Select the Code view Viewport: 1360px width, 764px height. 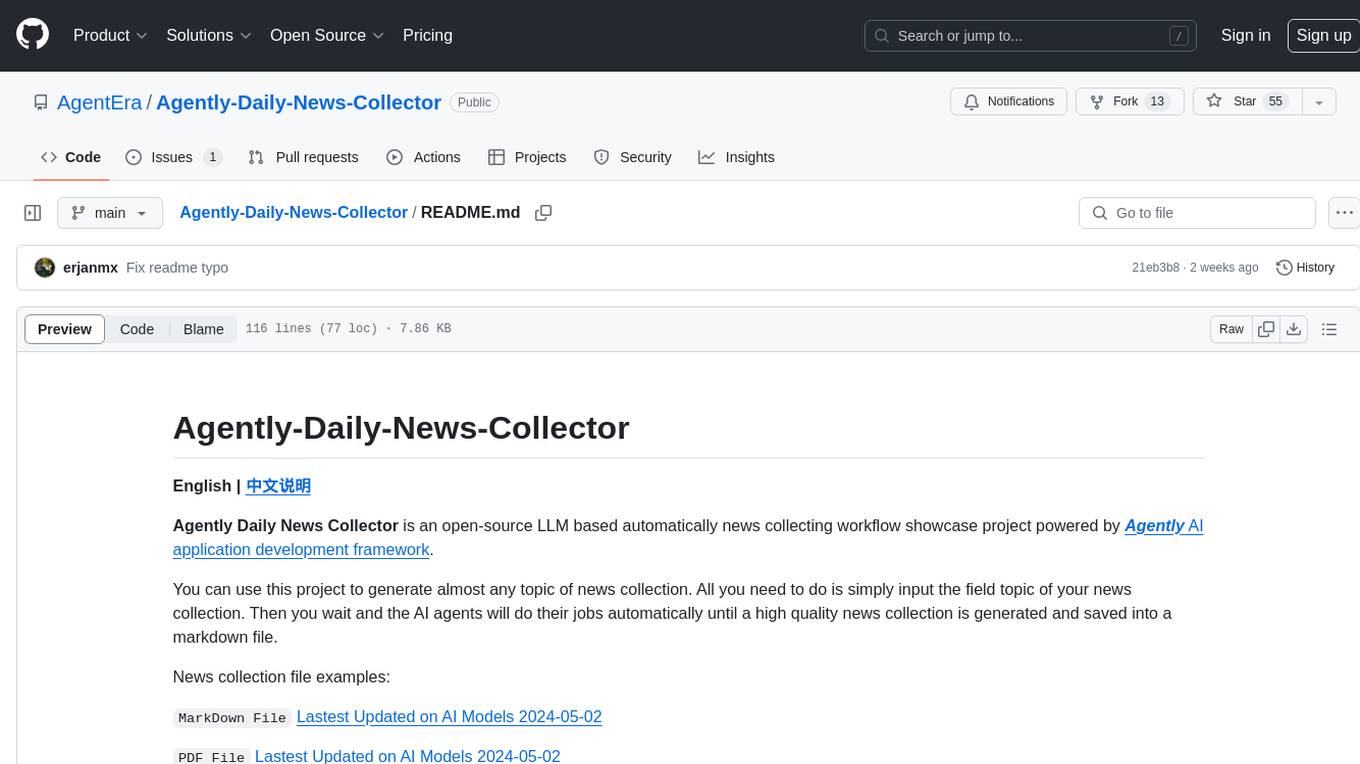(x=137, y=329)
